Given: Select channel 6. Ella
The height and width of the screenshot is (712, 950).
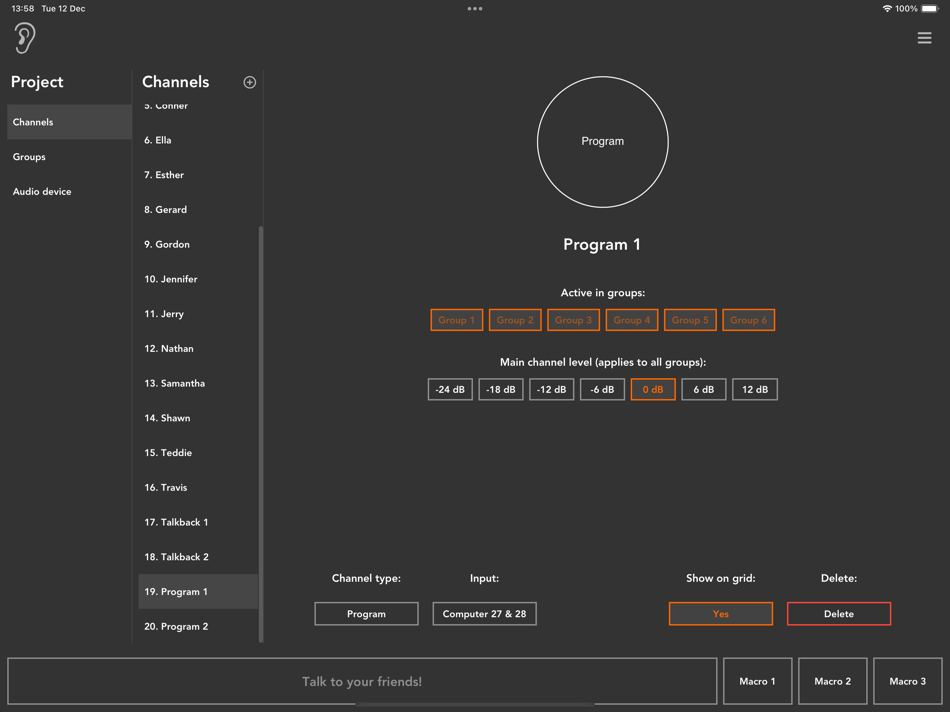Looking at the screenshot, I should pos(198,140).
